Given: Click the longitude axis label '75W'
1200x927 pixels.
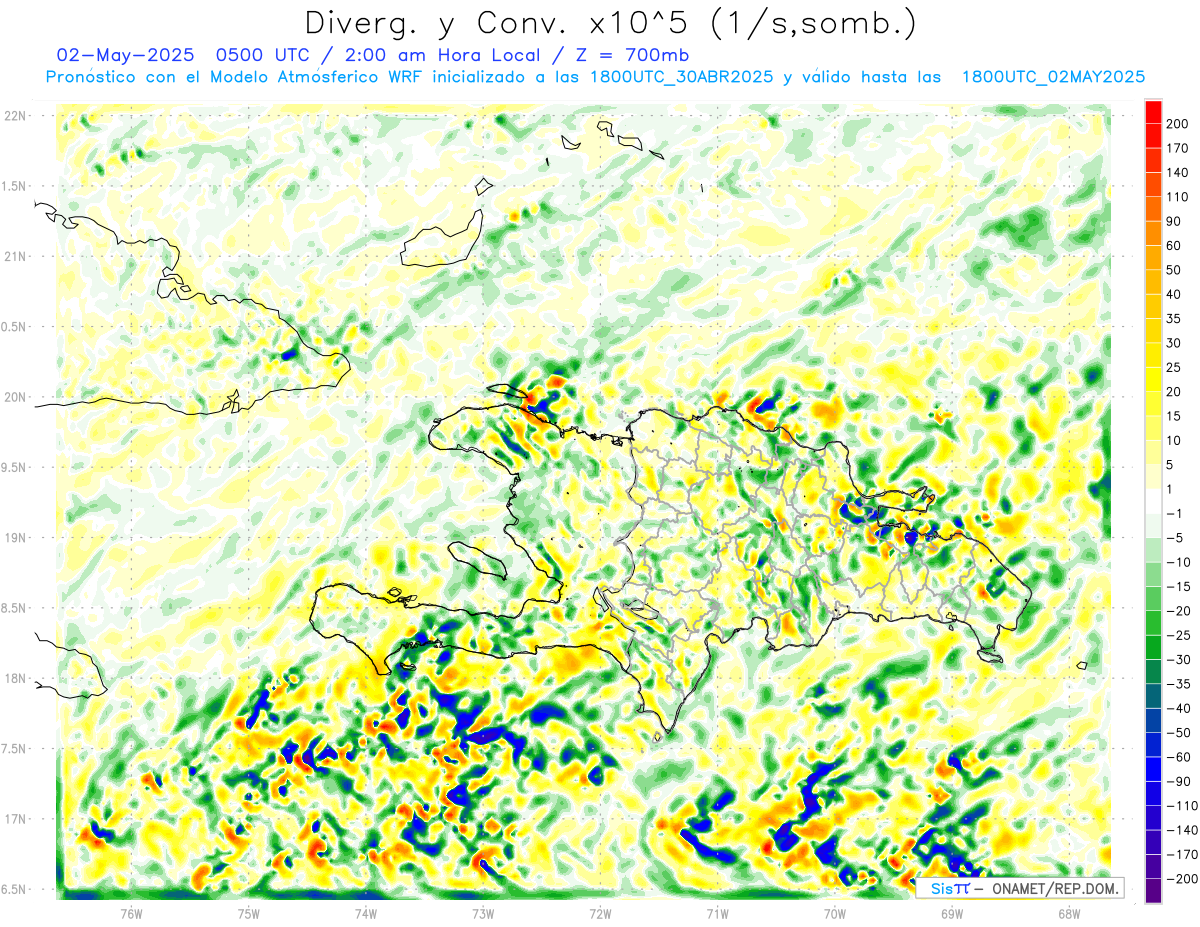Looking at the screenshot, I should click(248, 913).
